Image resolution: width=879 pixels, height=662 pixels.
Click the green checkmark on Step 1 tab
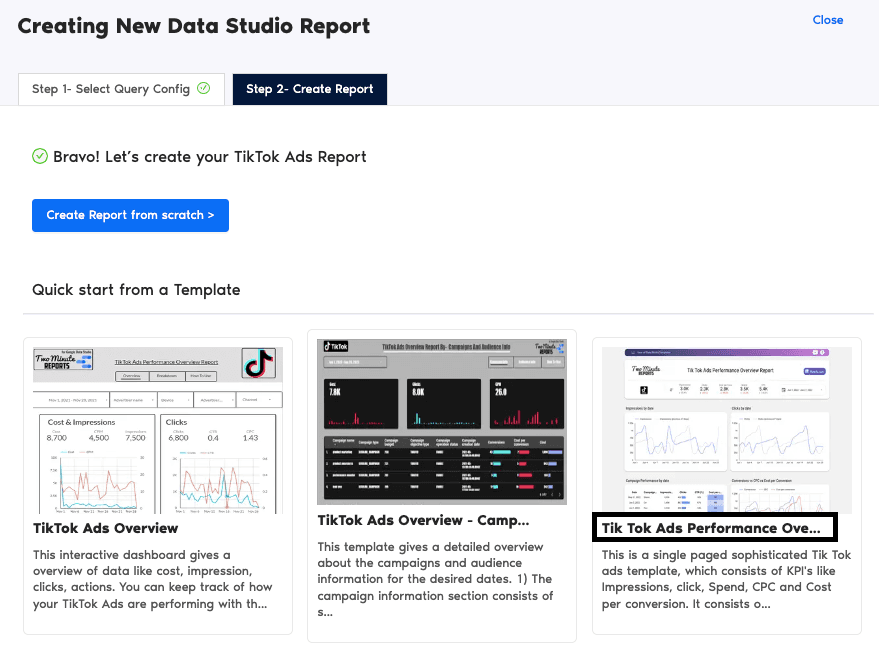(x=204, y=88)
